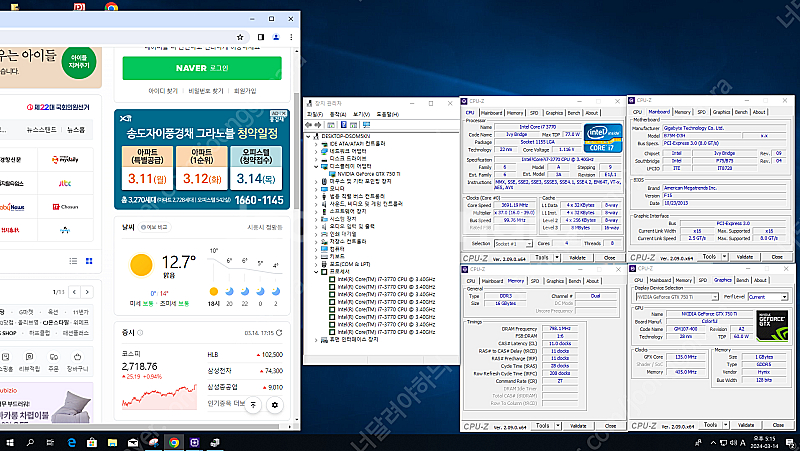Open Microsoft Edge from the taskbar
800x451 pixels.
72,442
